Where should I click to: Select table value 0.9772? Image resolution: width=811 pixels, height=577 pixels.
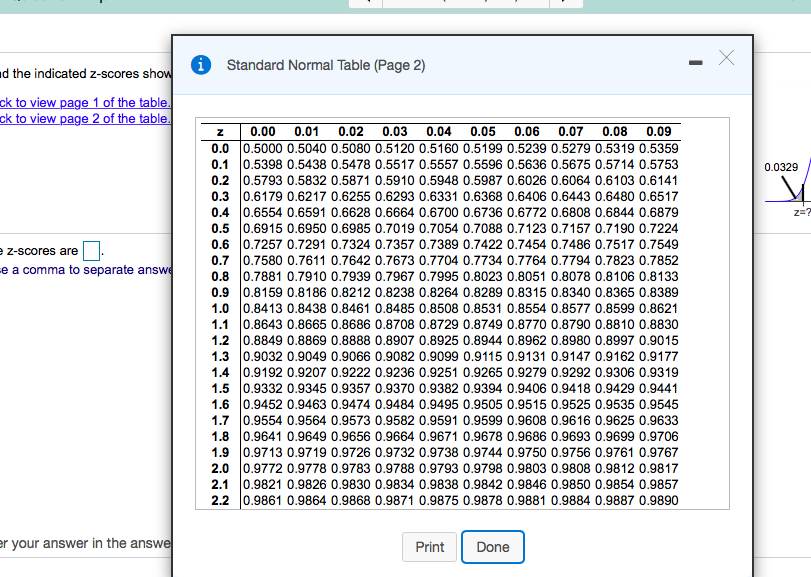[x=263, y=468]
